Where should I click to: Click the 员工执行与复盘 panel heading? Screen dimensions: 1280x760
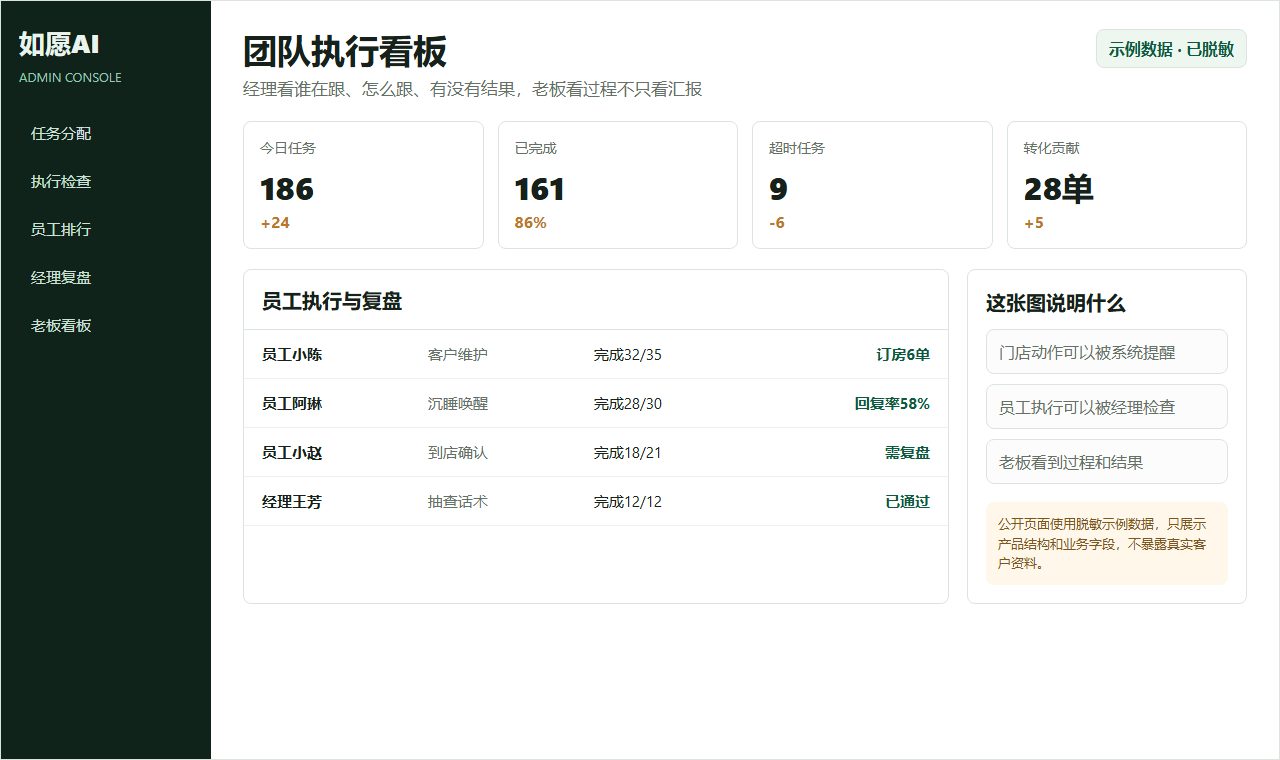(x=332, y=302)
